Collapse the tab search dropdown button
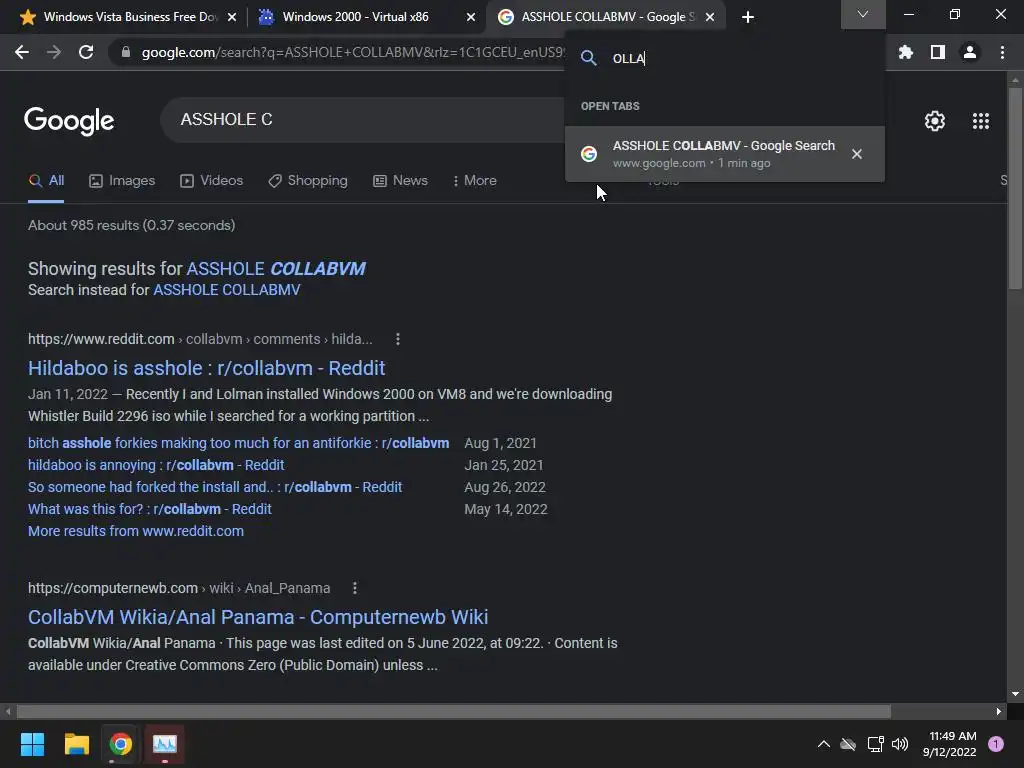The image size is (1024, 768). click(x=863, y=14)
